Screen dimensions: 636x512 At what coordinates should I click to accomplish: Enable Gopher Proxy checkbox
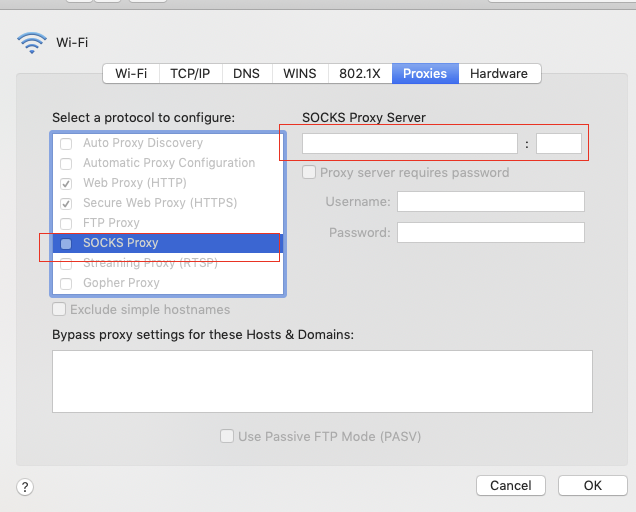click(66, 283)
